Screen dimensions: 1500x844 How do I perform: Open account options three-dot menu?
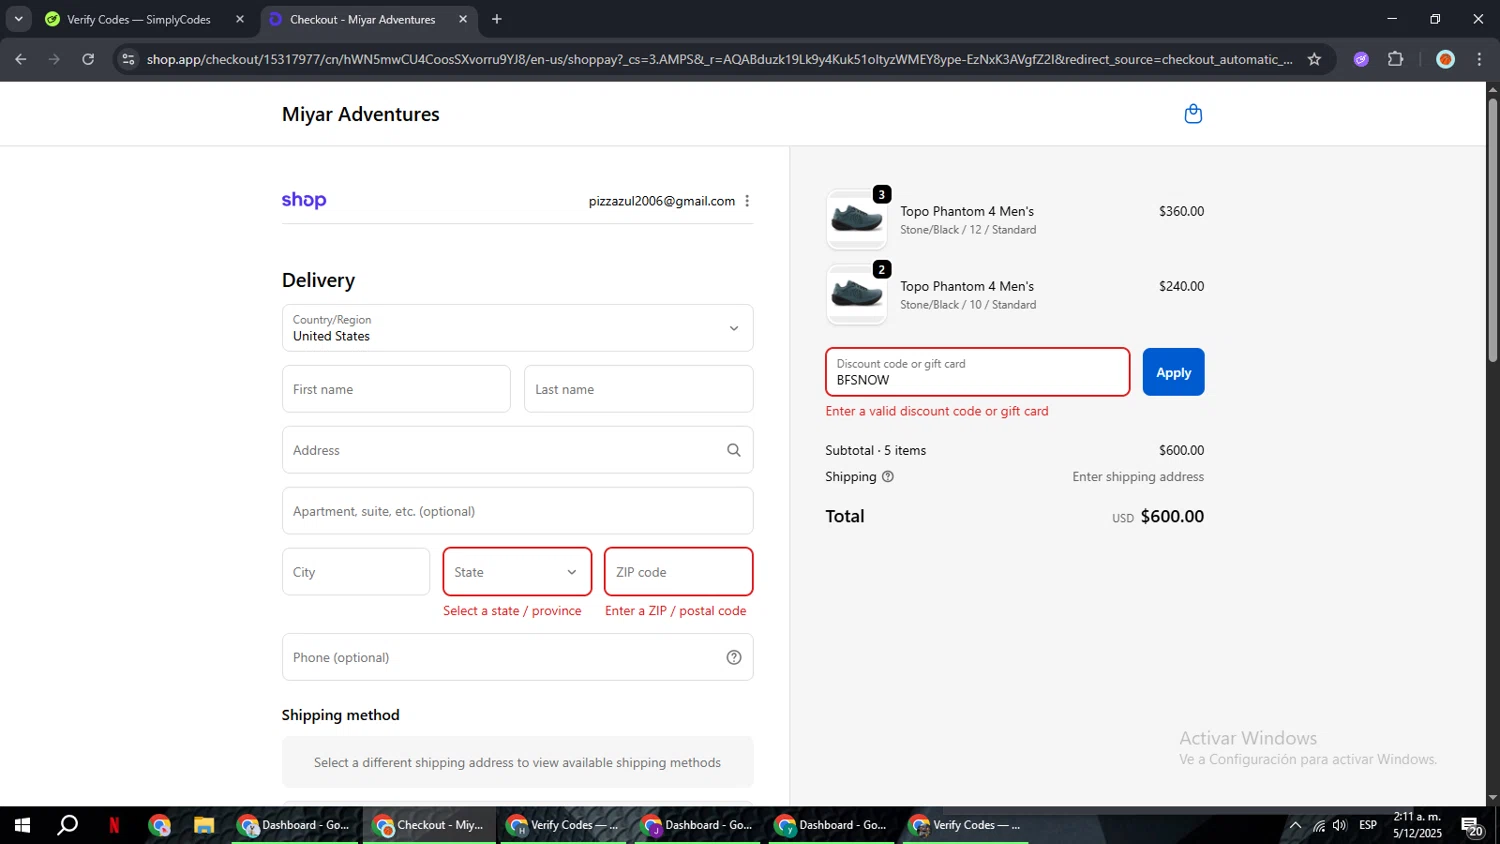click(x=747, y=201)
